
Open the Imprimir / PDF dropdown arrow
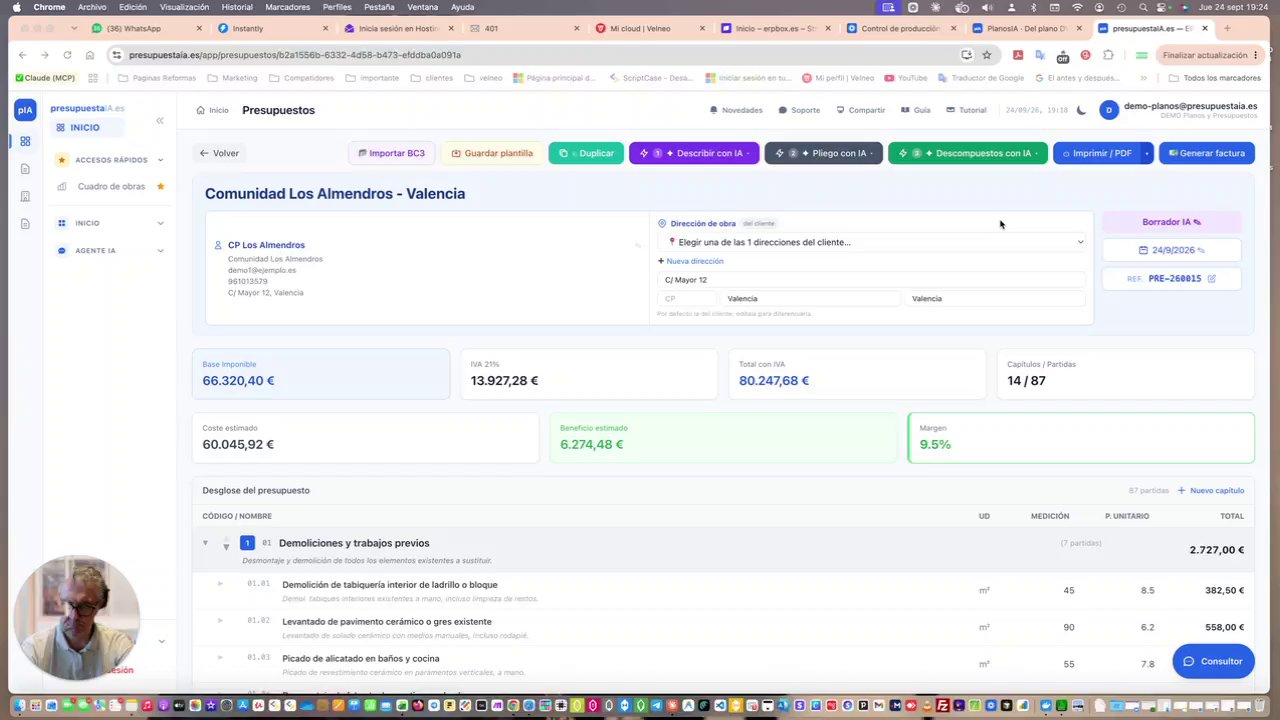(x=1147, y=153)
